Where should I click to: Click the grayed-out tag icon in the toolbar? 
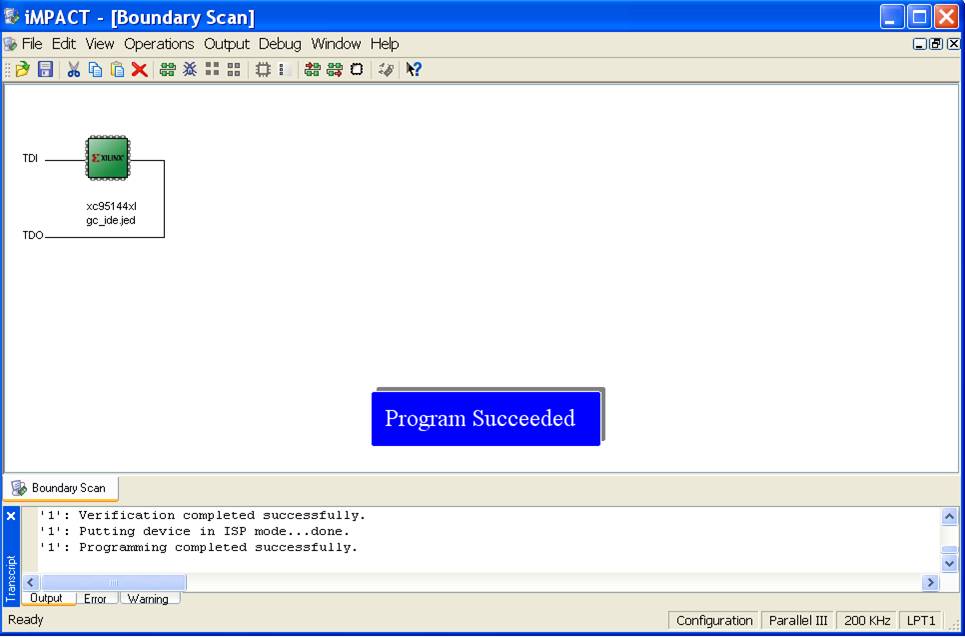[386, 70]
